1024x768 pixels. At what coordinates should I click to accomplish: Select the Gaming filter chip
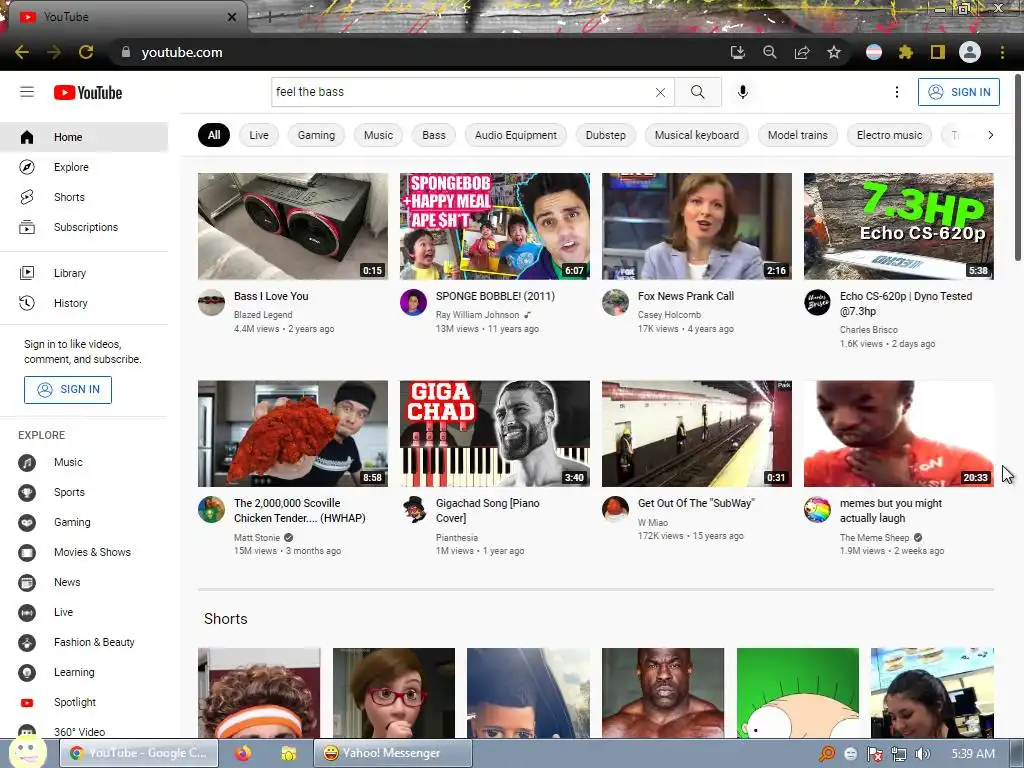(316, 135)
